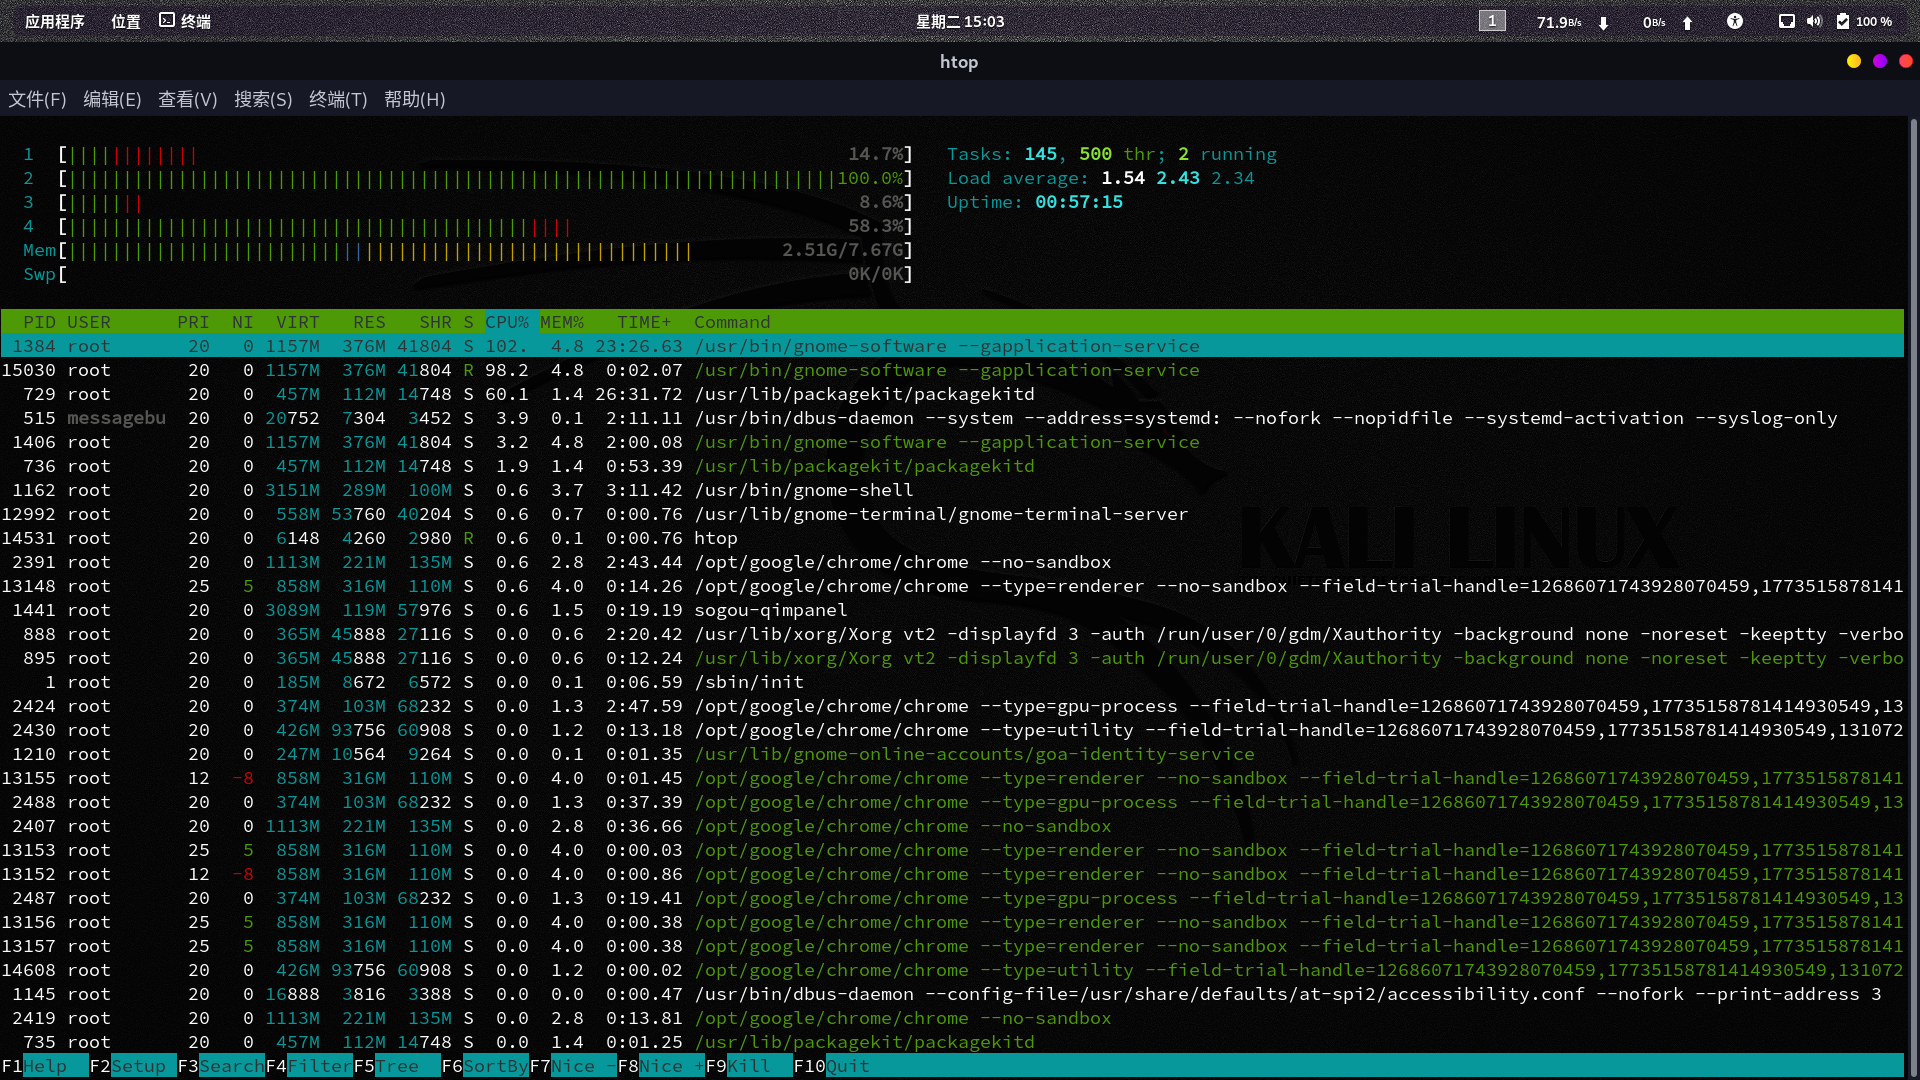Click F7 Nice - in htop footer
Screen dimensions: 1920x1080
point(573,1066)
